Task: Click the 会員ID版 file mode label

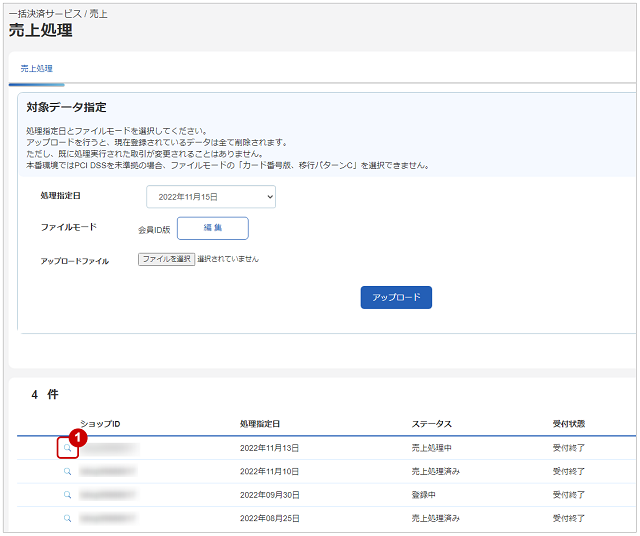Action: 154,230
